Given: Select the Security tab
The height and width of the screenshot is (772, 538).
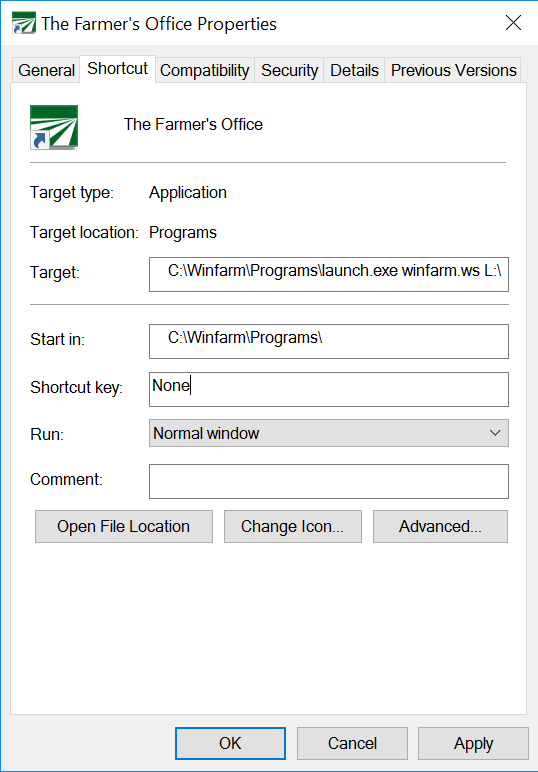Looking at the screenshot, I should [x=289, y=70].
